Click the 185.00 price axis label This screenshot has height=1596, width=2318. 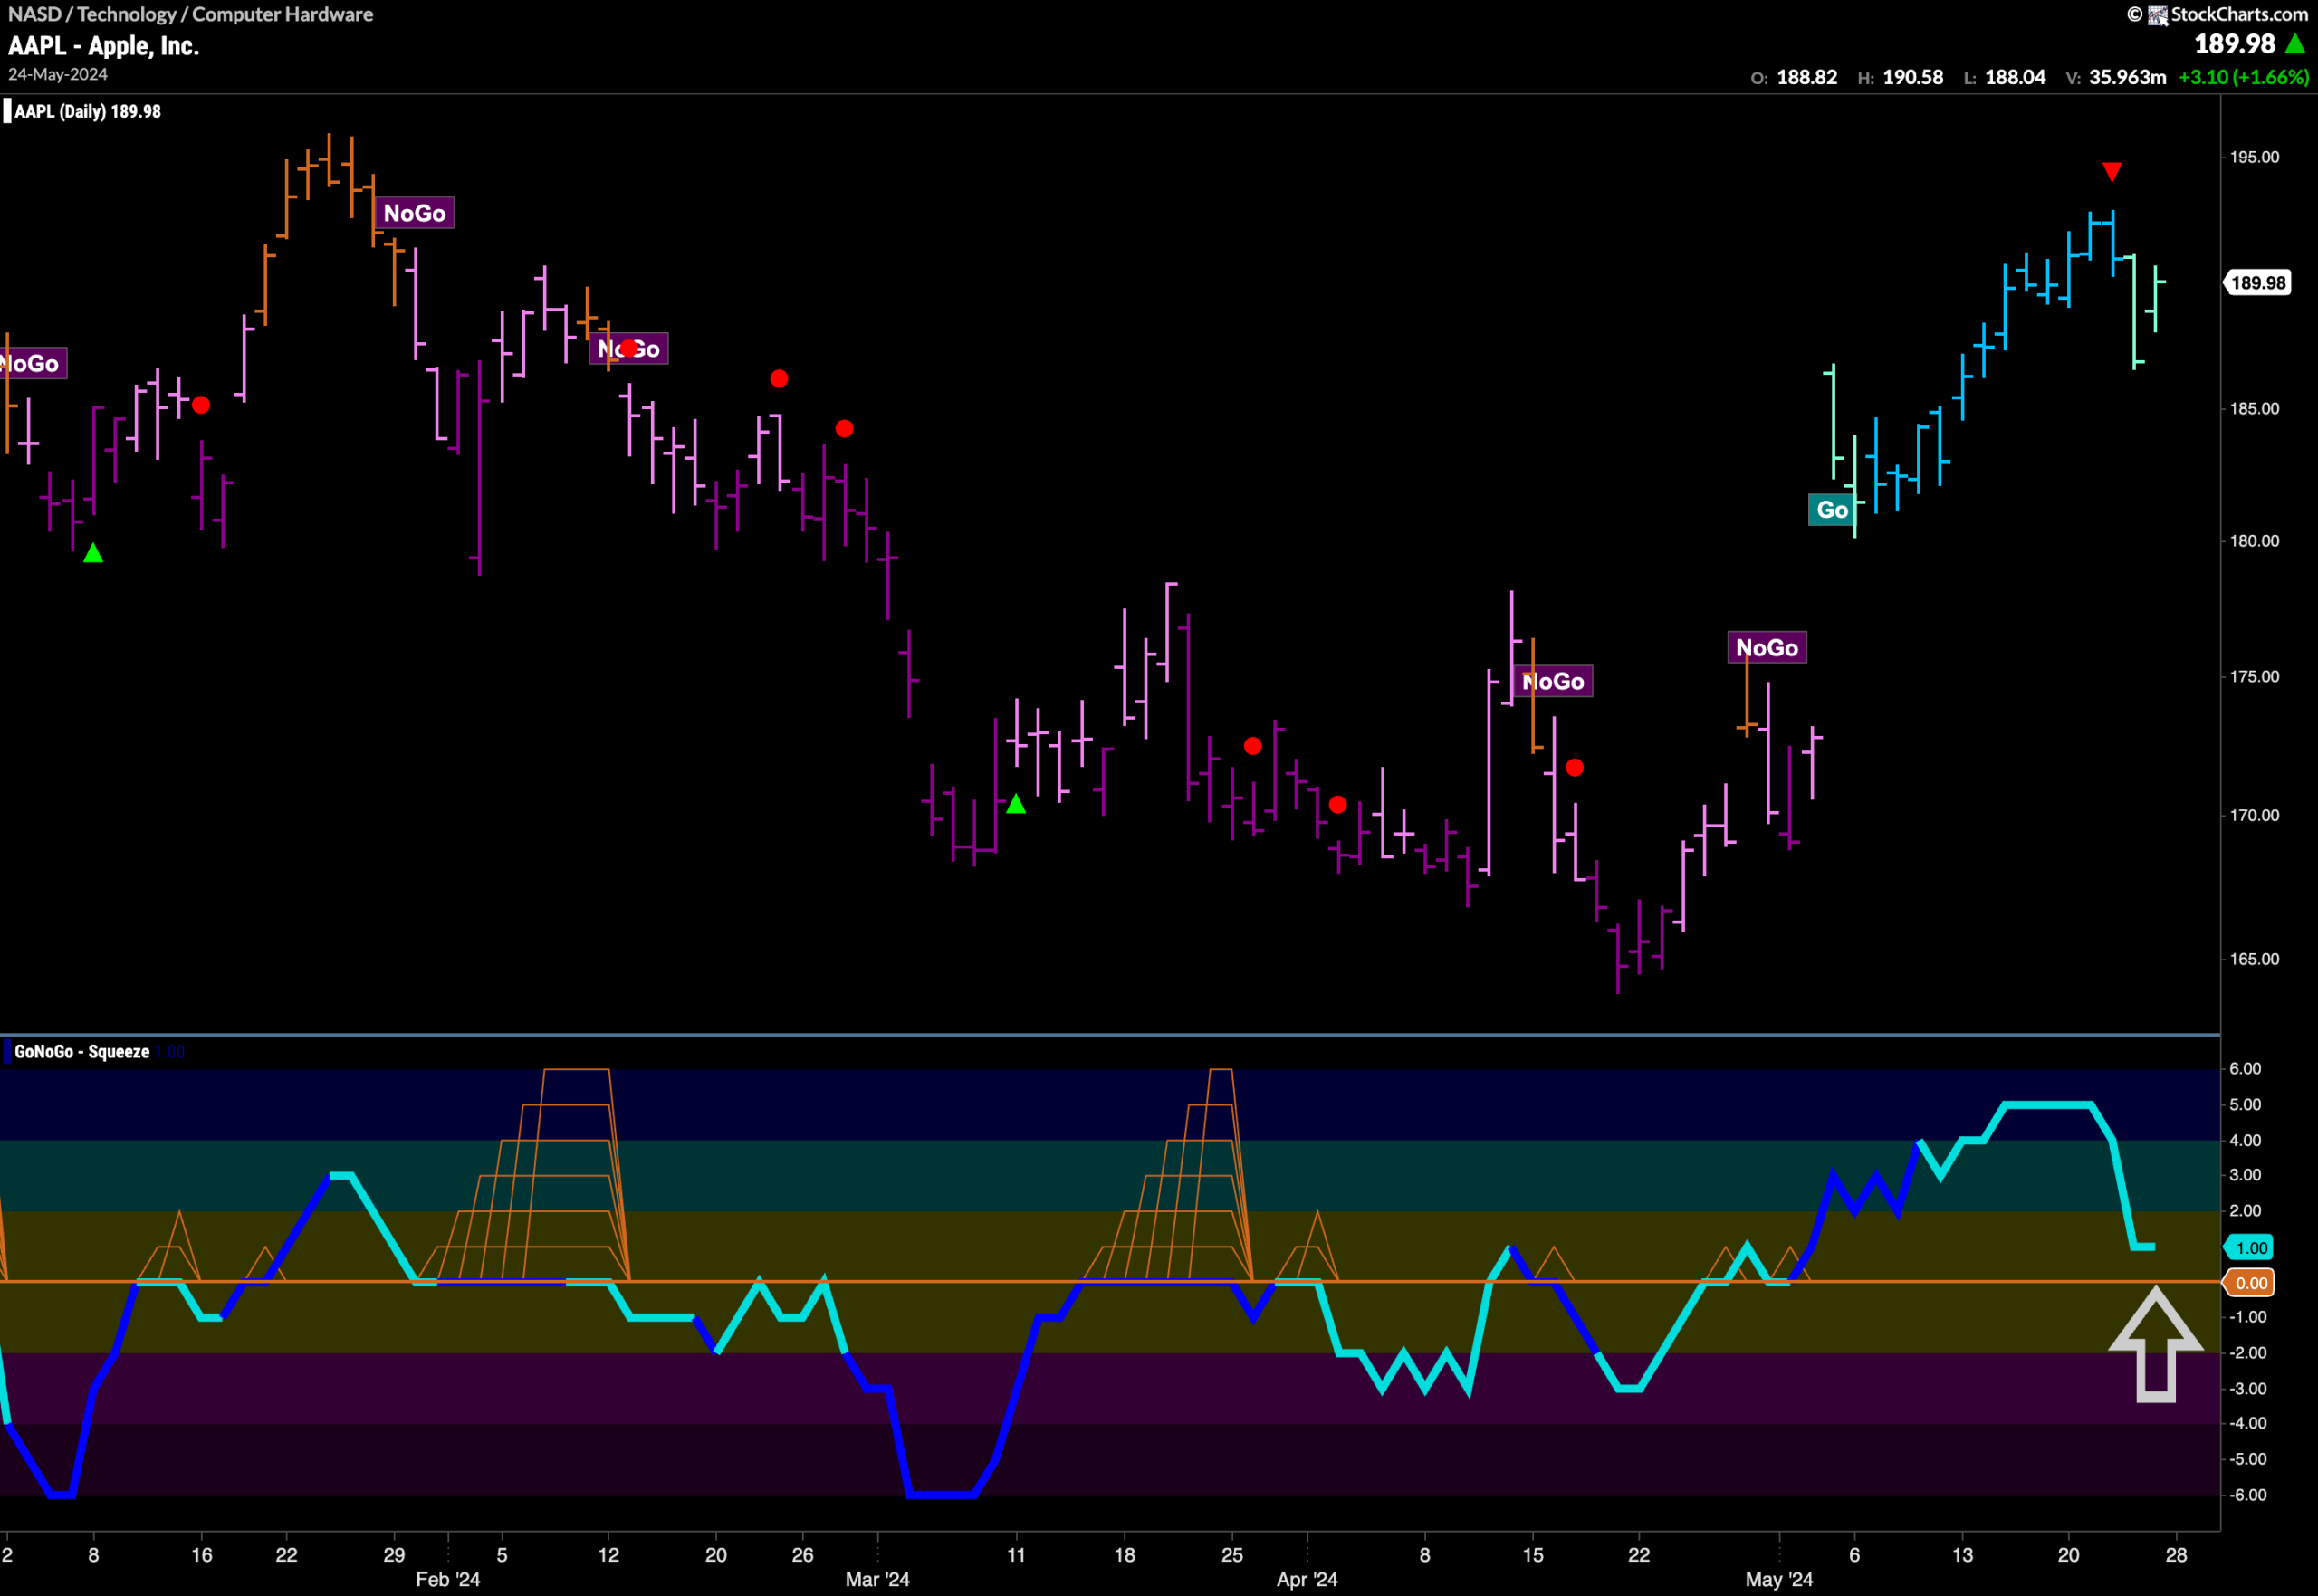click(x=2255, y=409)
